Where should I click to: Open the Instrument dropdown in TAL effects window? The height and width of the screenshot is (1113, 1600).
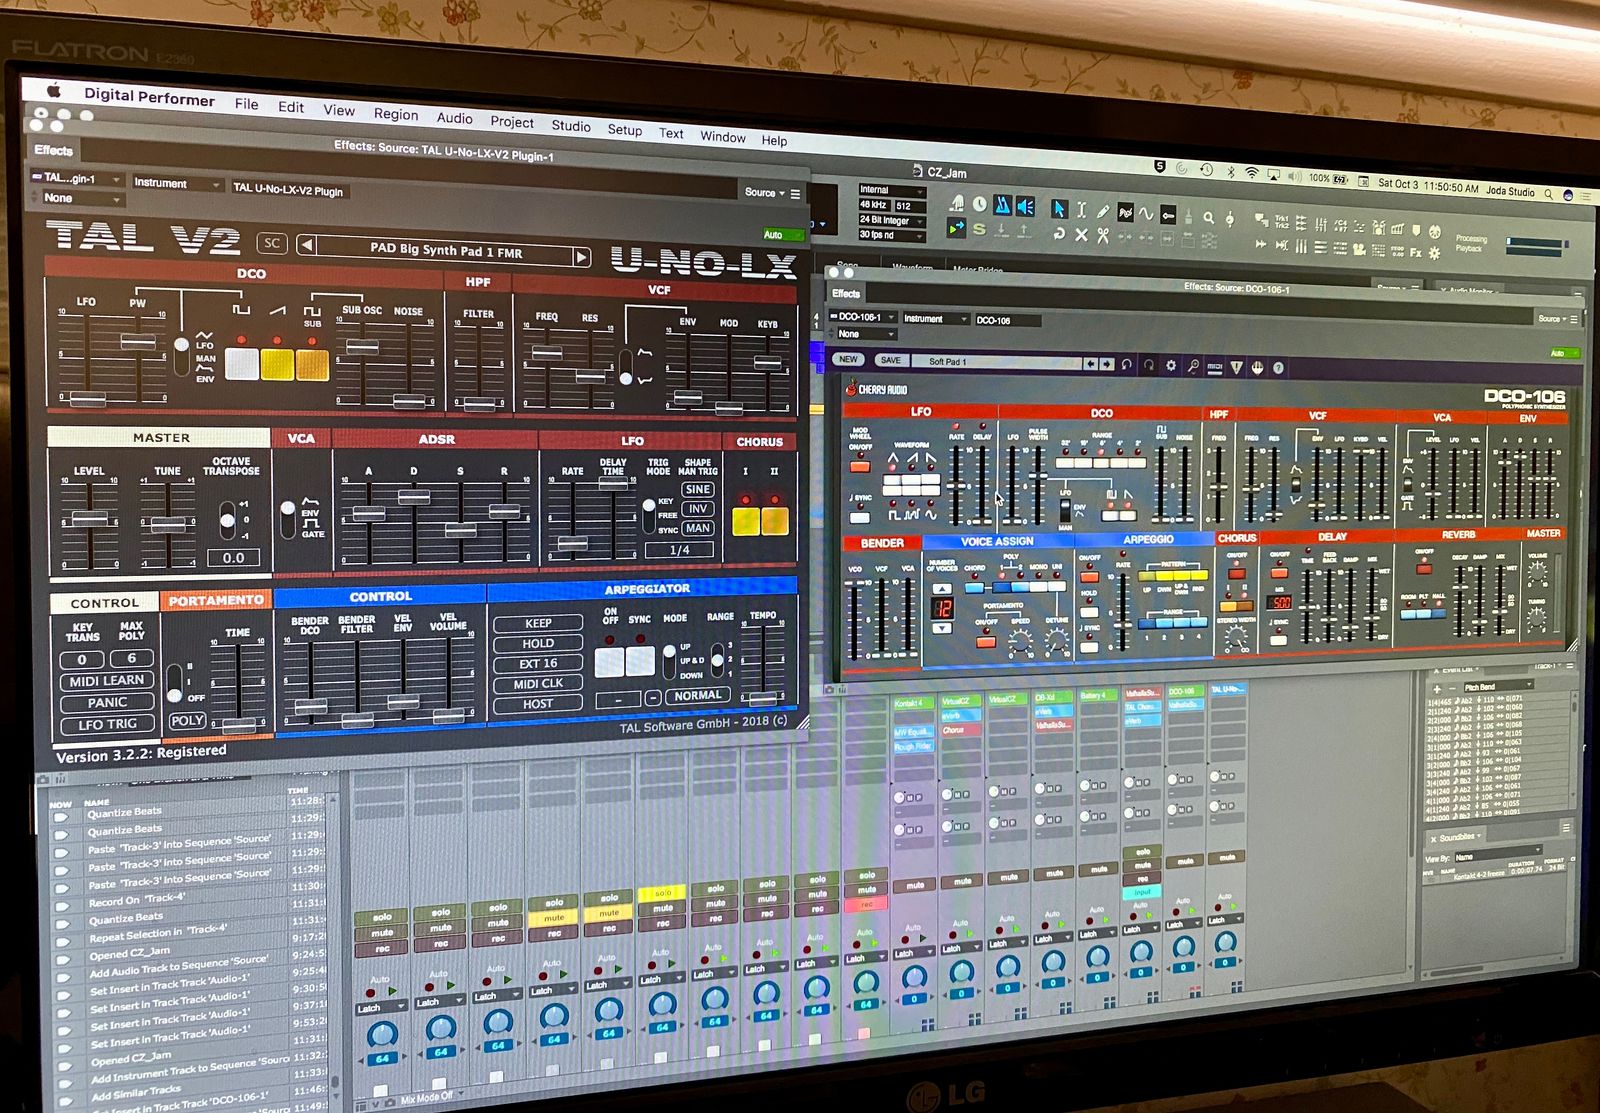coord(176,184)
